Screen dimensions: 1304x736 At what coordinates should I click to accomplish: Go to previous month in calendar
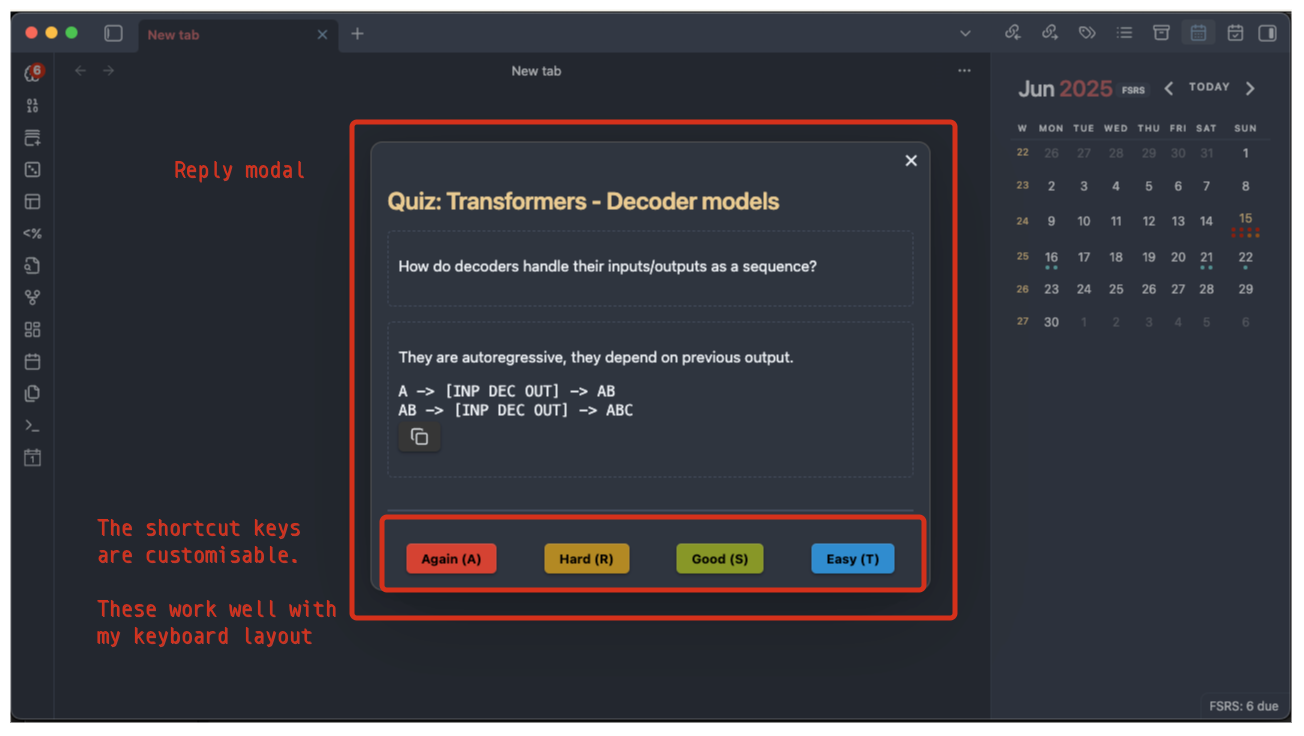[1168, 89]
